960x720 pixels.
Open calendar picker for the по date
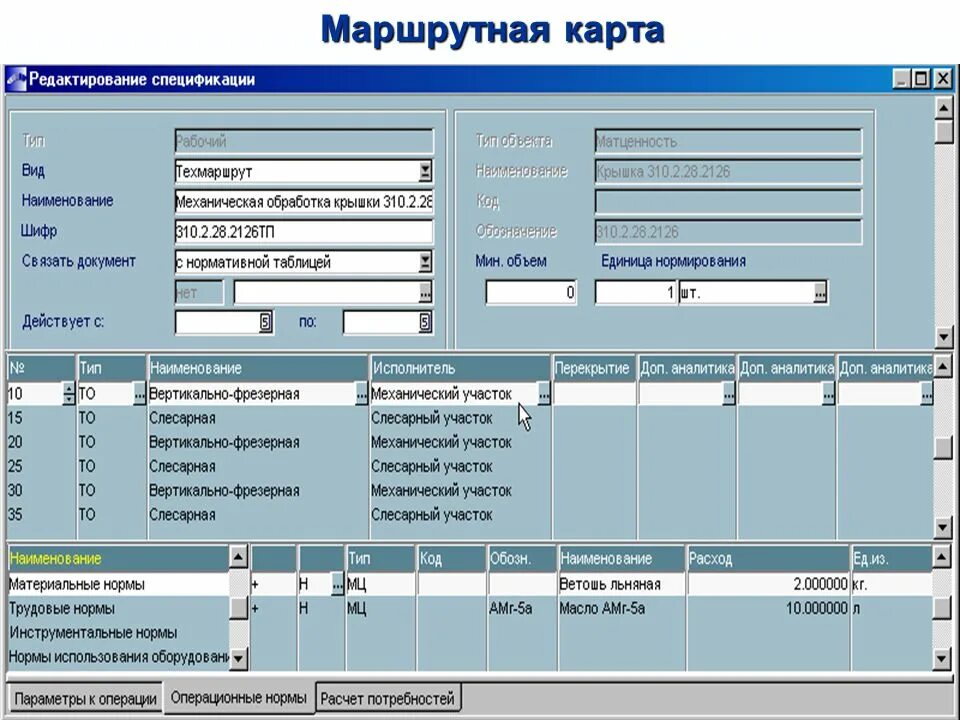(x=426, y=322)
